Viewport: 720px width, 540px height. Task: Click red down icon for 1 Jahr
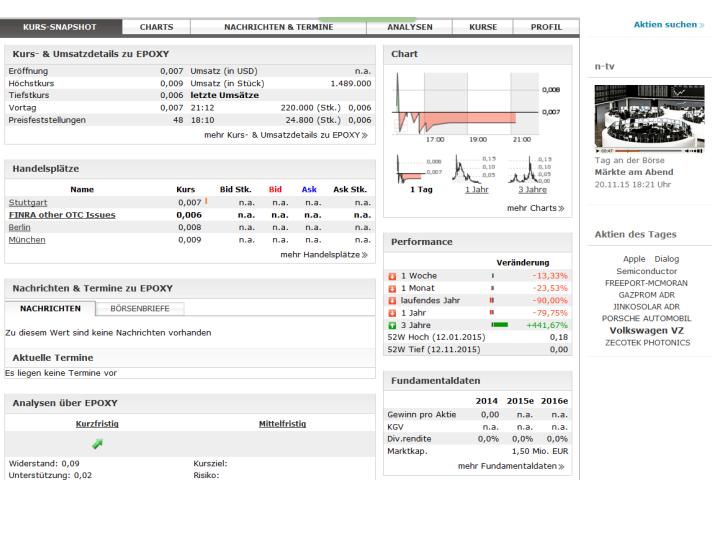click(x=392, y=313)
